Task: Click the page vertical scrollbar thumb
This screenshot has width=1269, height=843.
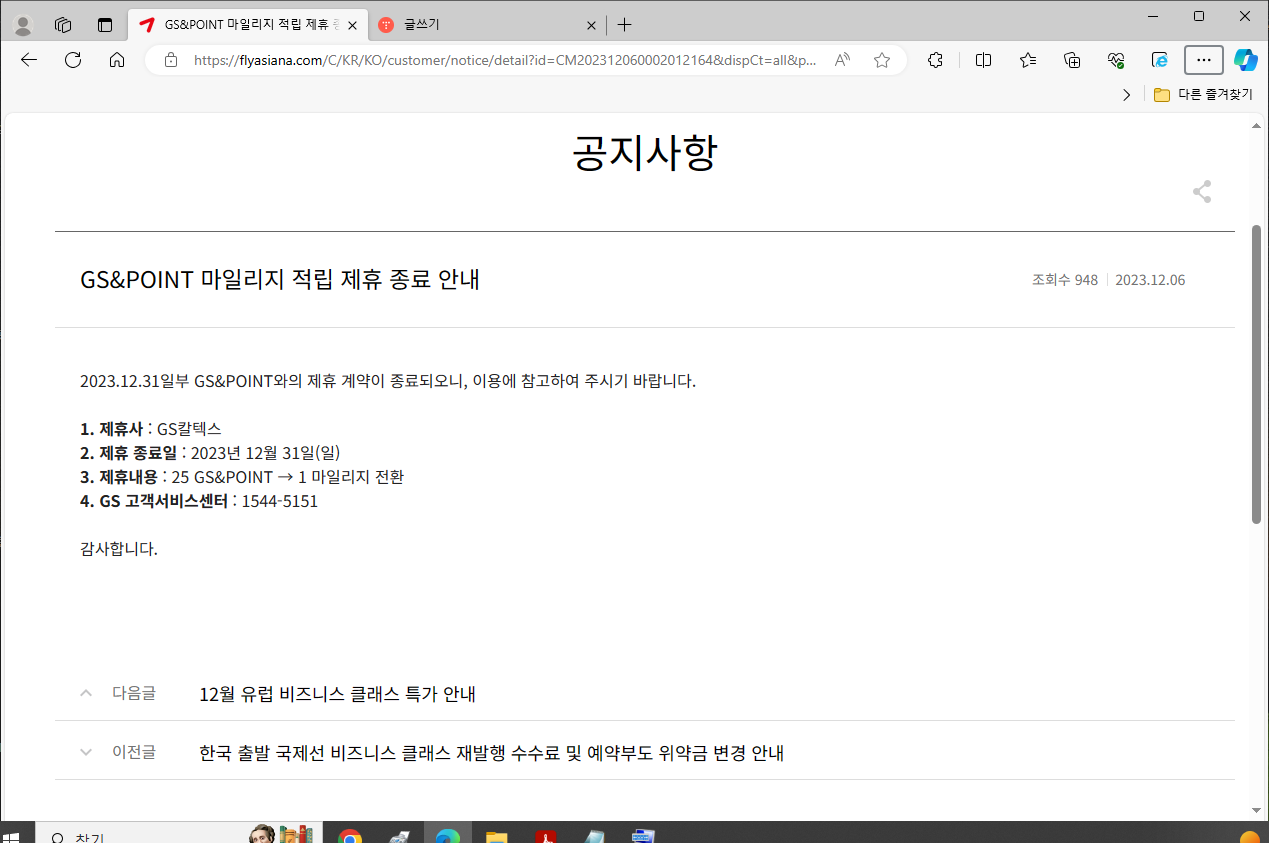Action: click(x=1256, y=374)
